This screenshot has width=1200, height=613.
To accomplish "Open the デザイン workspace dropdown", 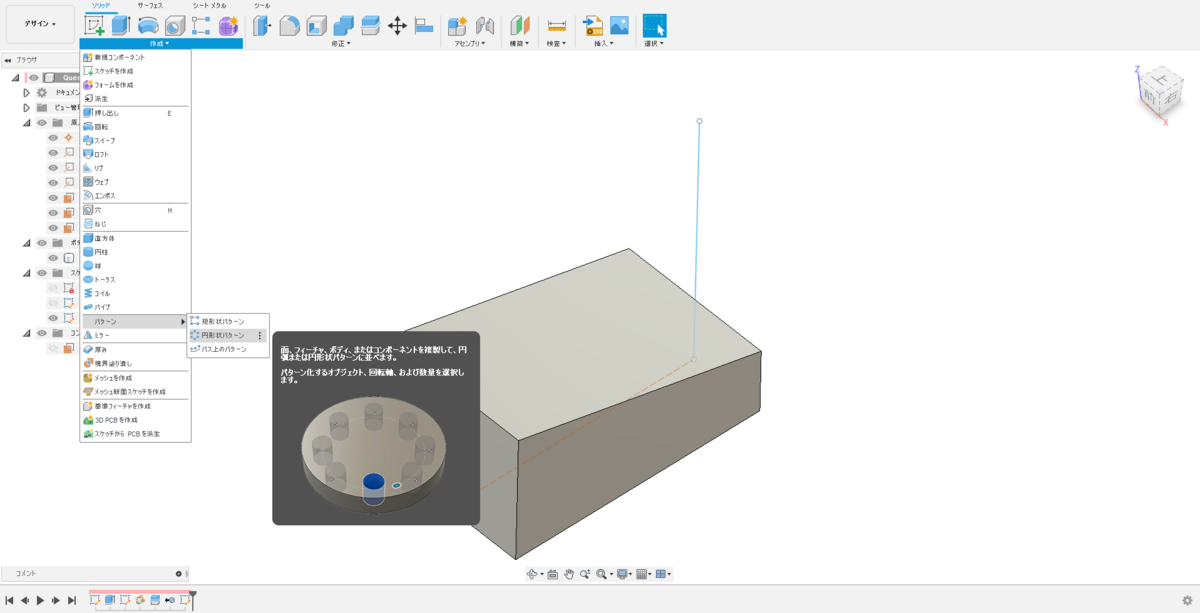I will 41,24.
